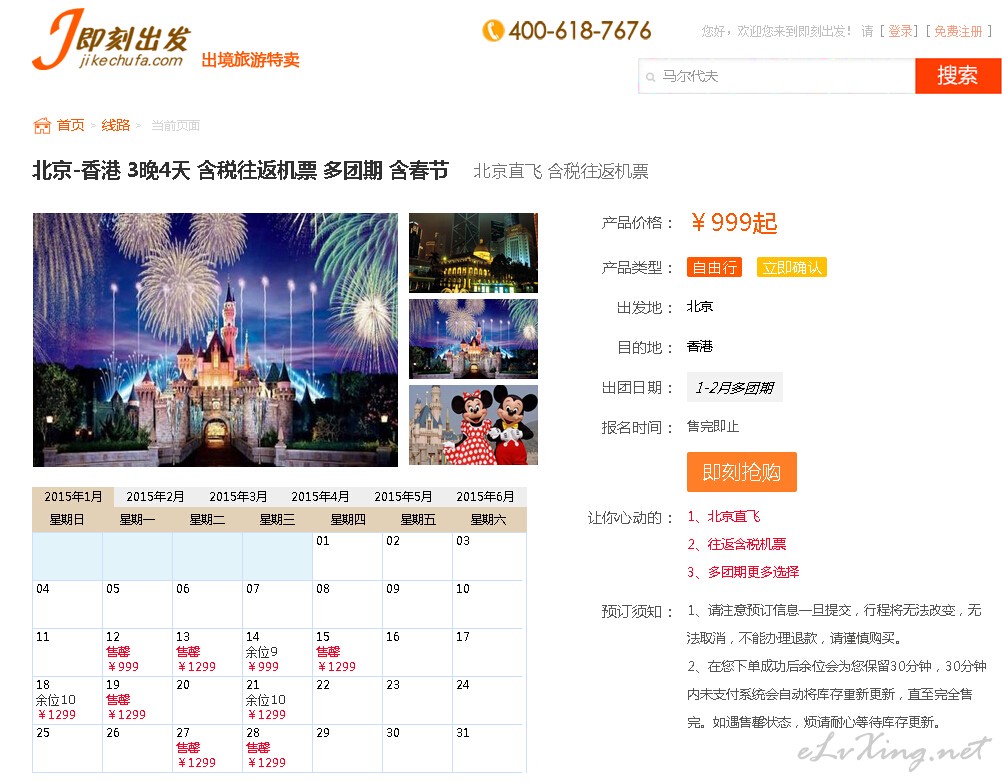1002x784 pixels.
Task: Open the 免费注册 register link
Action: pyautogui.click(x=957, y=31)
